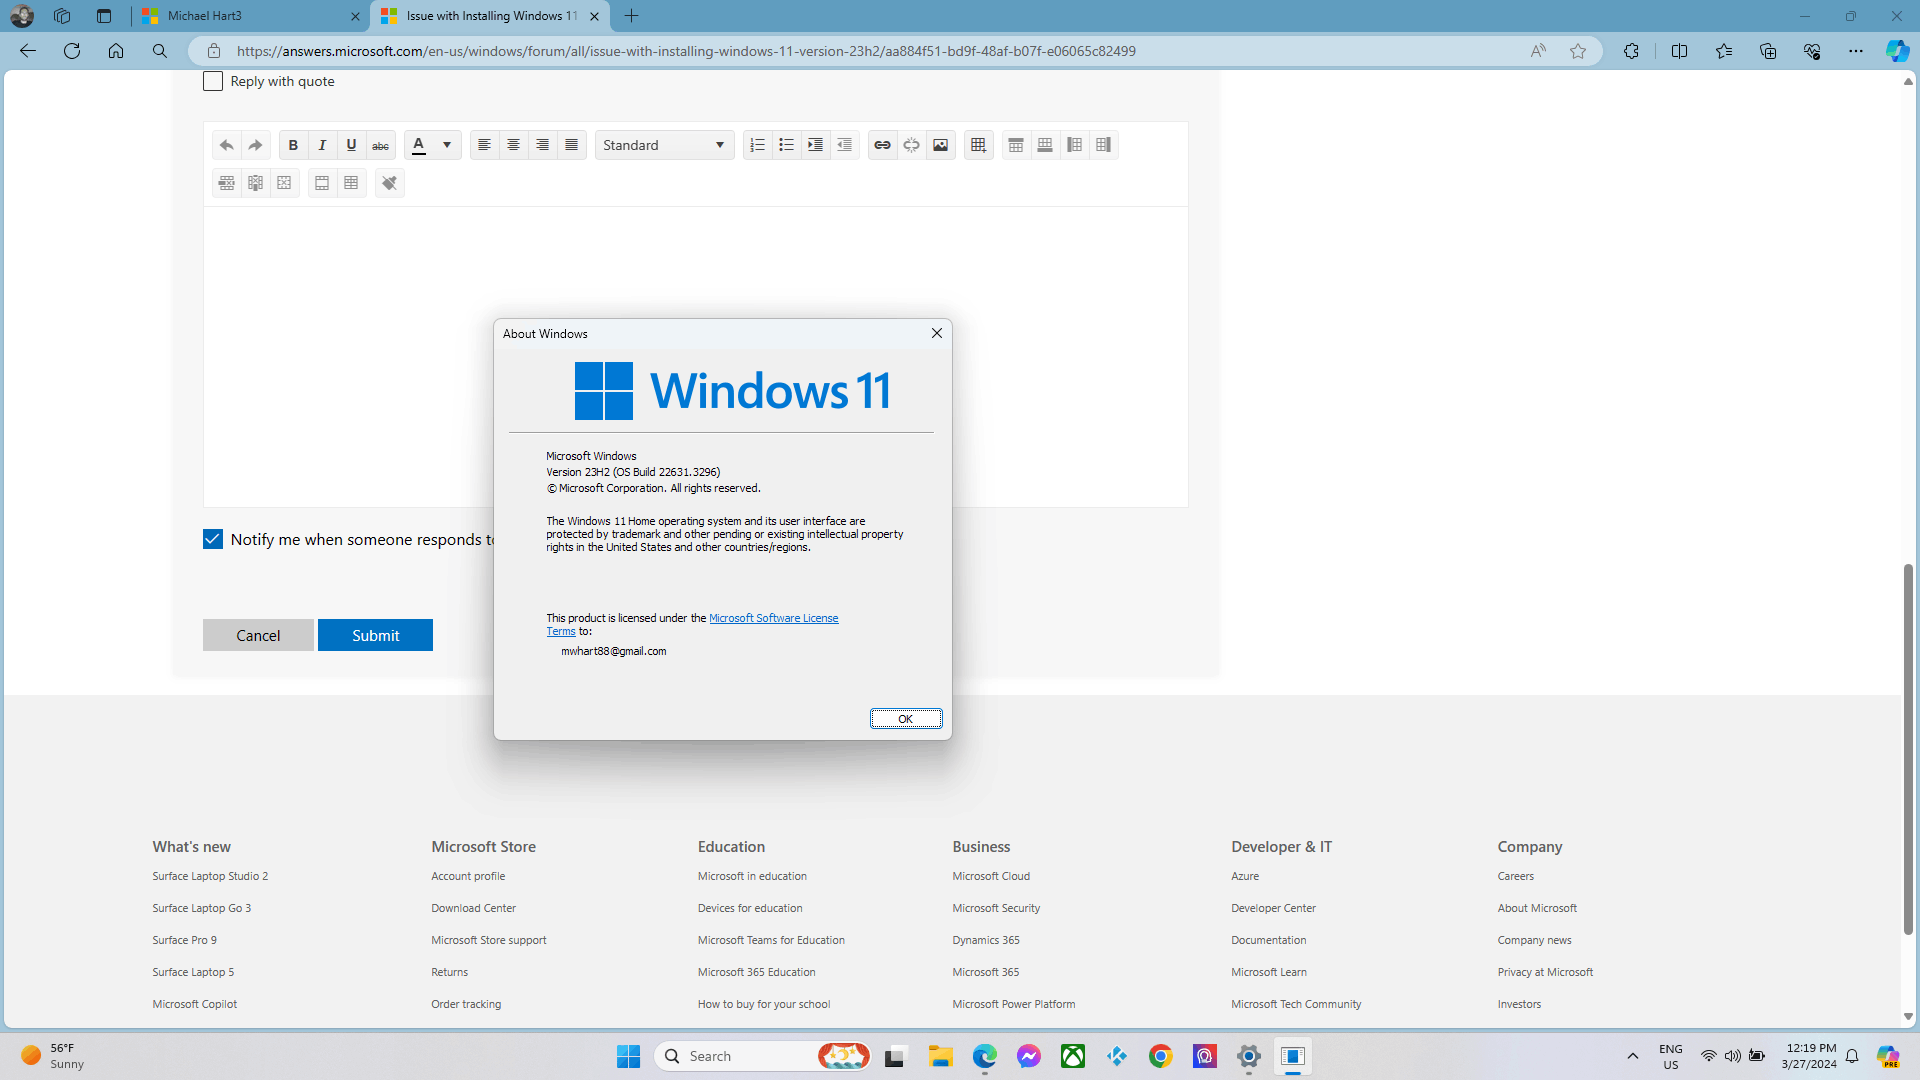1920x1080 pixels.
Task: Close the About Windows dialog
Action: pyautogui.click(x=937, y=333)
